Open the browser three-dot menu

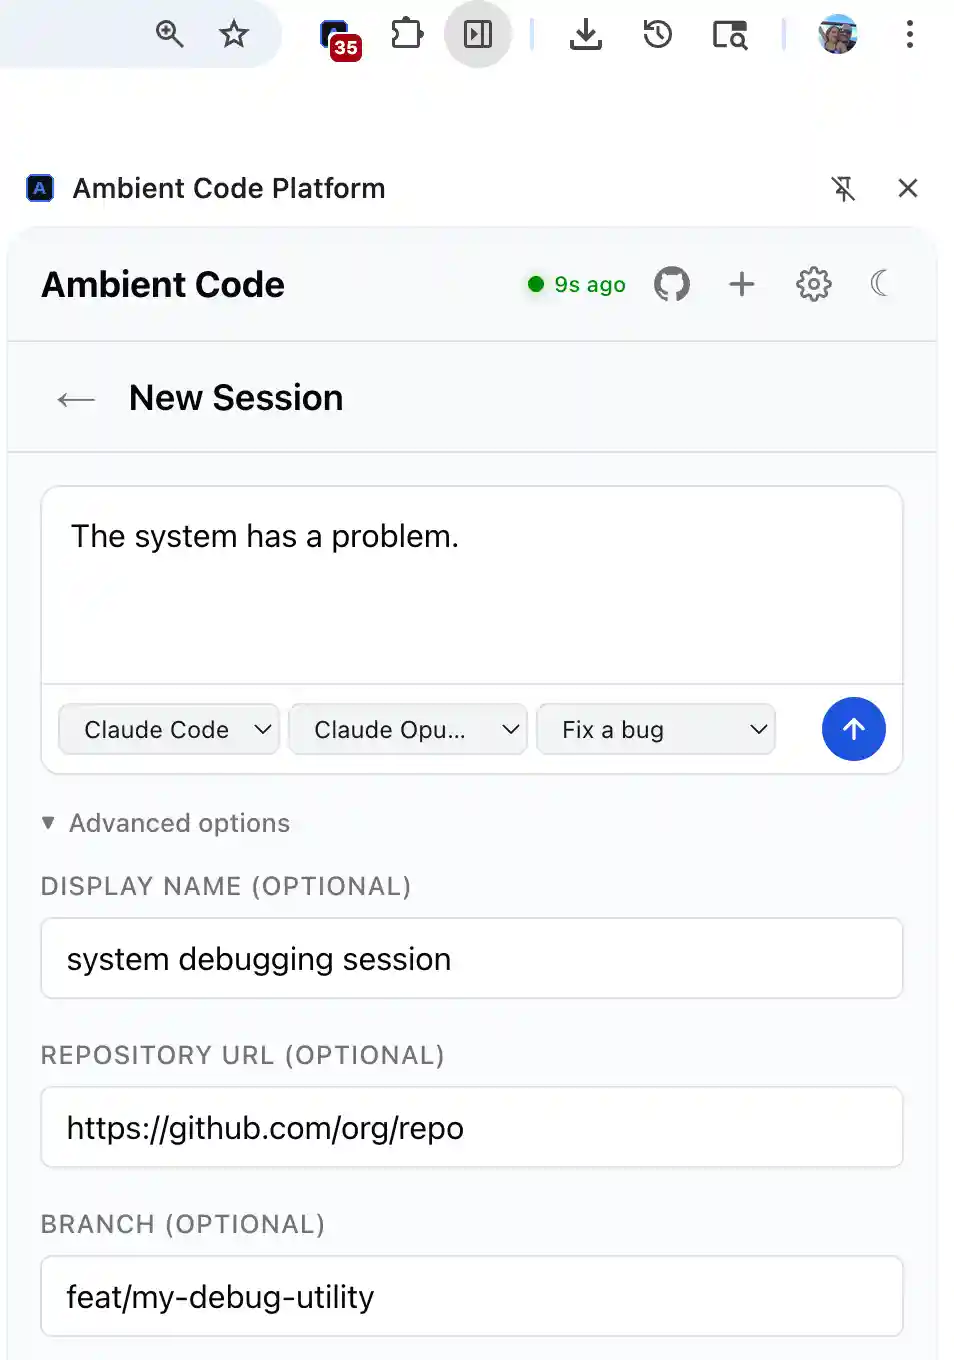pyautogui.click(x=909, y=35)
